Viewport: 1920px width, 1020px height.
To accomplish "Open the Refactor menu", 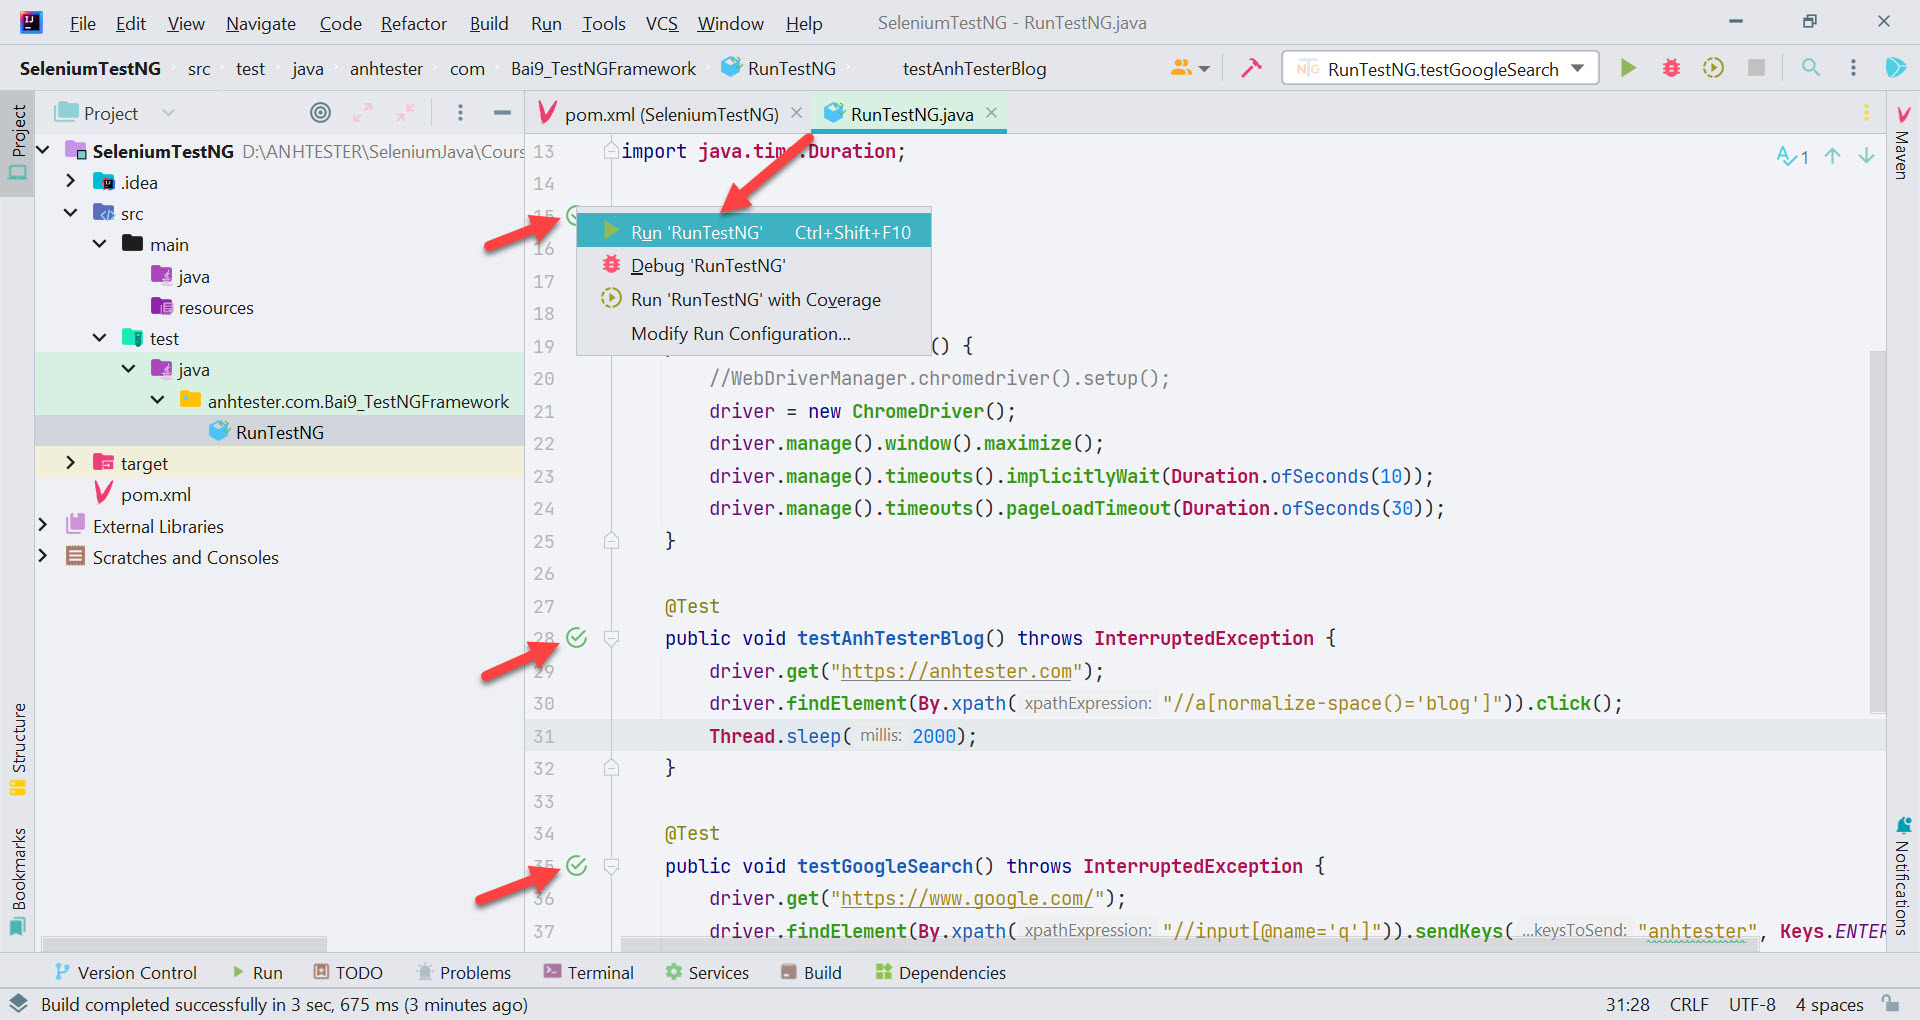I will coord(413,23).
